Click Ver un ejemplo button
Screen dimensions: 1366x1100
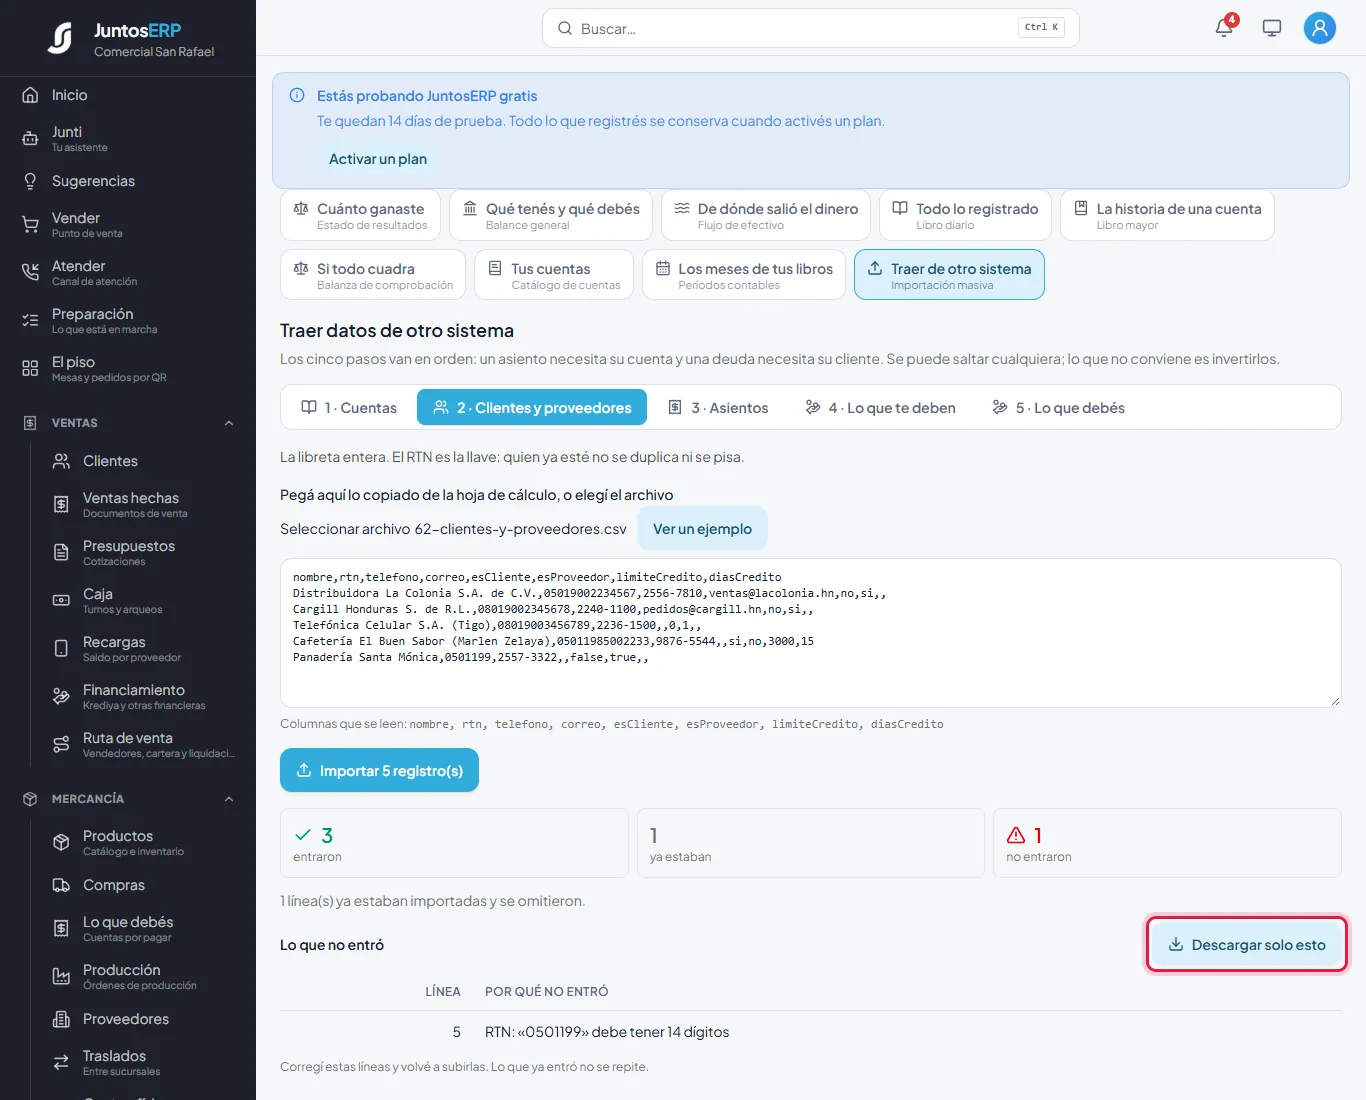702,529
